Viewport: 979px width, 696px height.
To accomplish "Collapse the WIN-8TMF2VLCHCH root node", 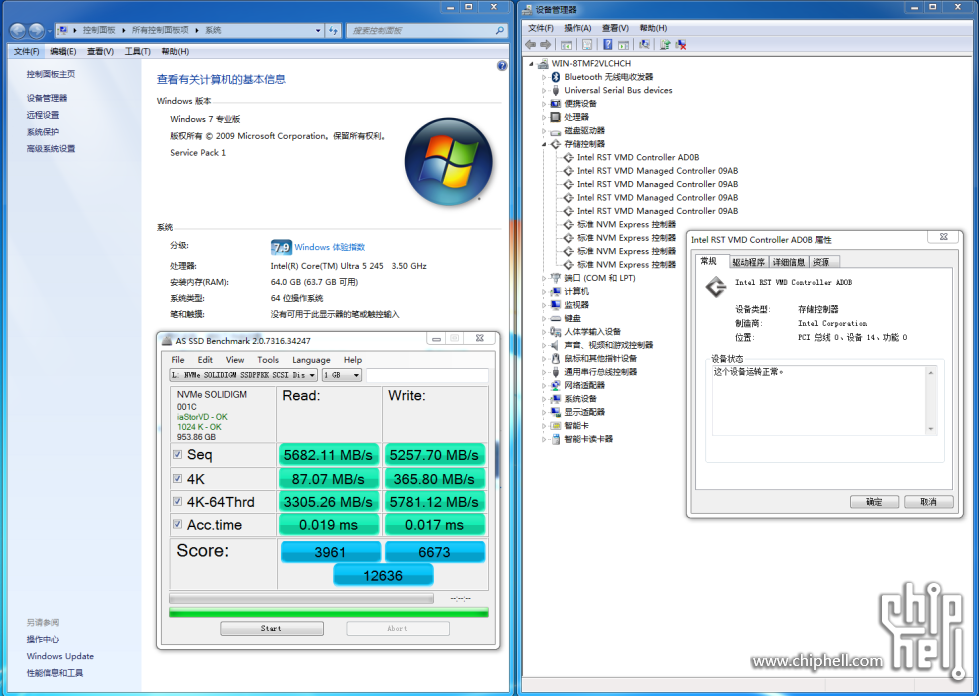I will coord(531,63).
